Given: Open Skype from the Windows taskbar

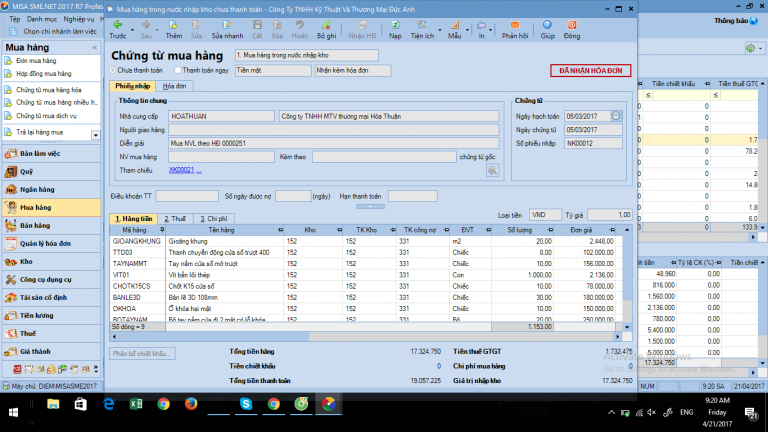Looking at the screenshot, I should coord(246,404).
